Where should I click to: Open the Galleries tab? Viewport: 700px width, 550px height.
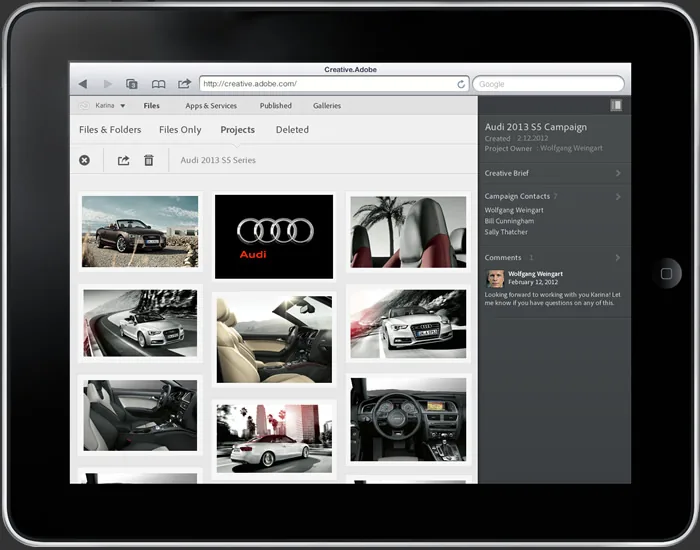click(327, 106)
